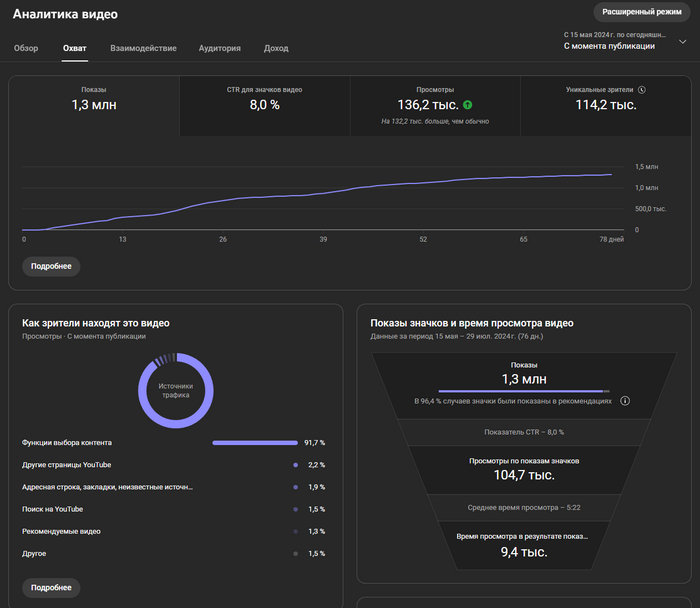Image resolution: width=700 pixels, height=608 pixels.
Task: Click the info icon in the impressions funnel
Action: 625,401
